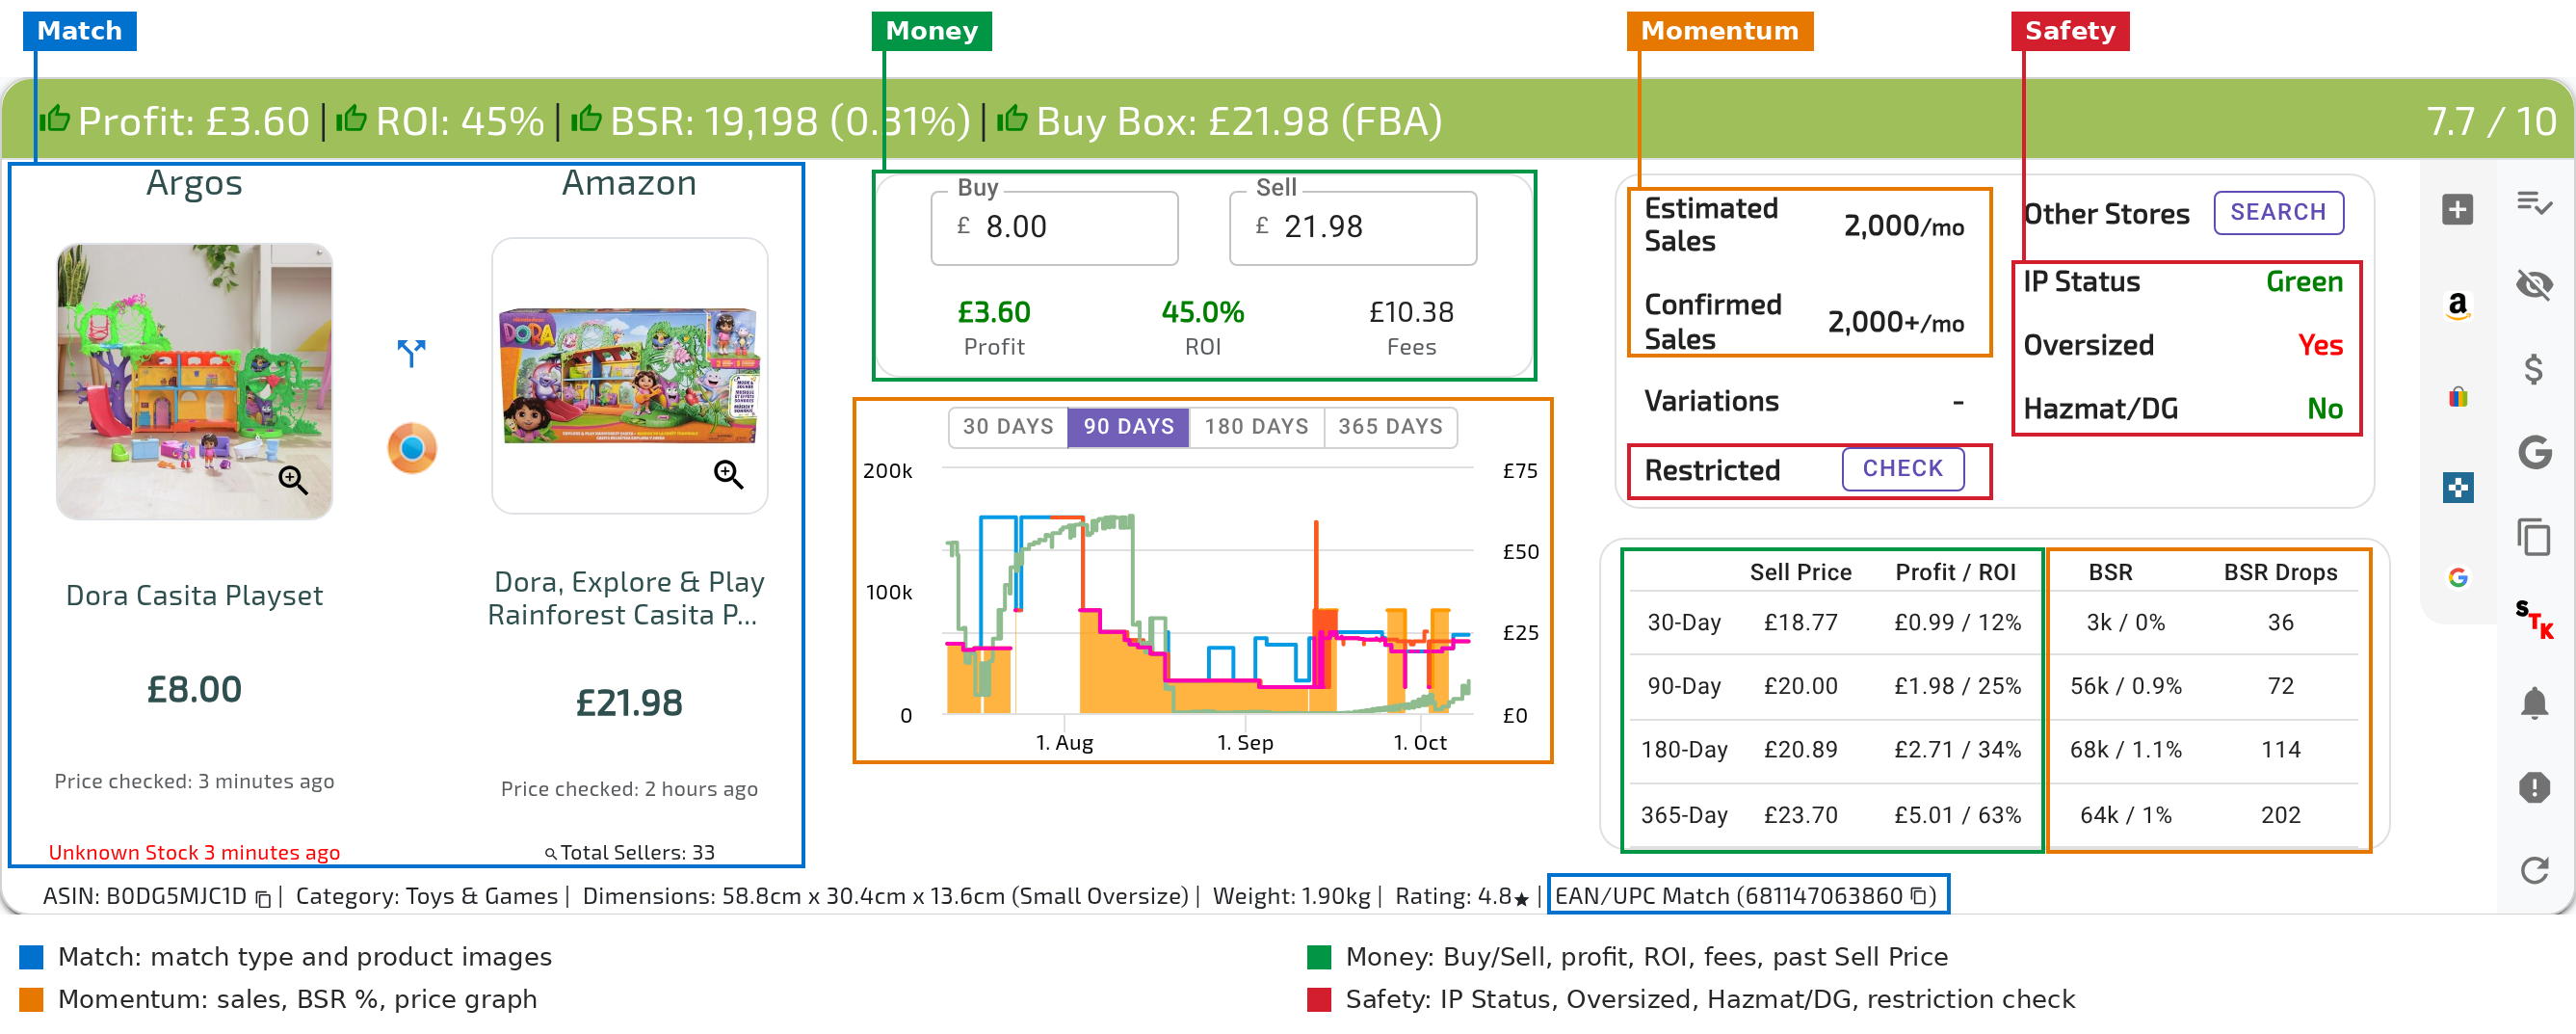Click the IP Status Green value

tap(2304, 282)
